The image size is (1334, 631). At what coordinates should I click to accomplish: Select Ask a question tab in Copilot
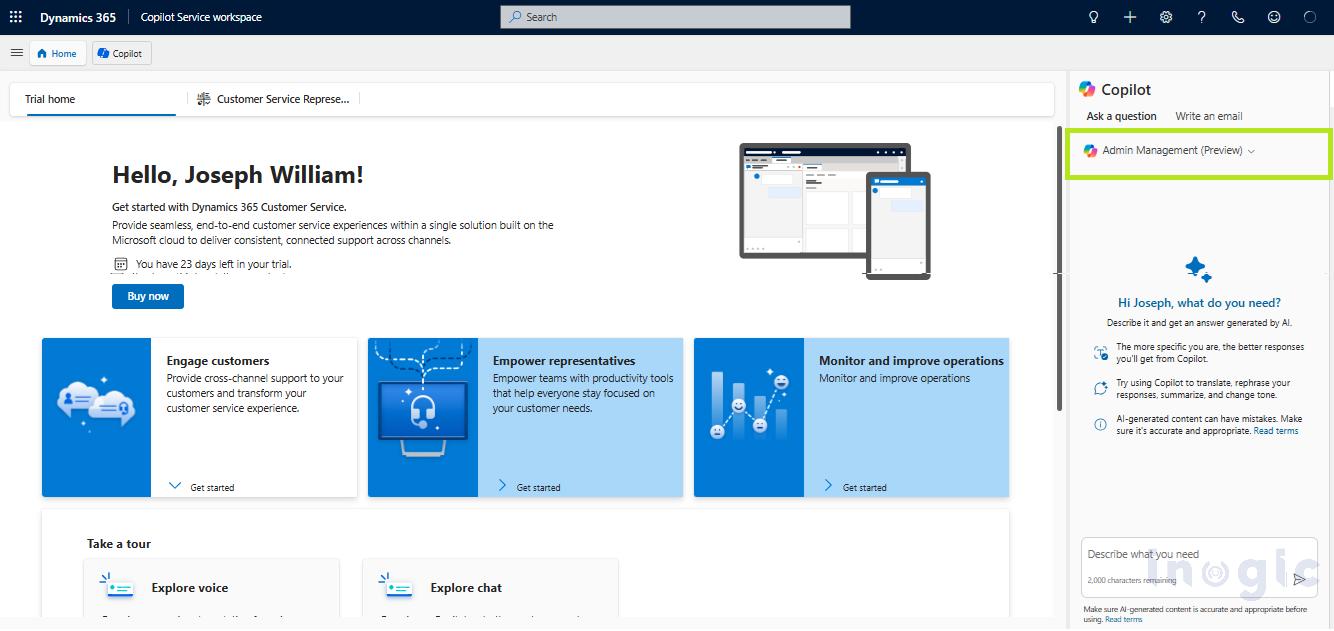coord(1121,116)
